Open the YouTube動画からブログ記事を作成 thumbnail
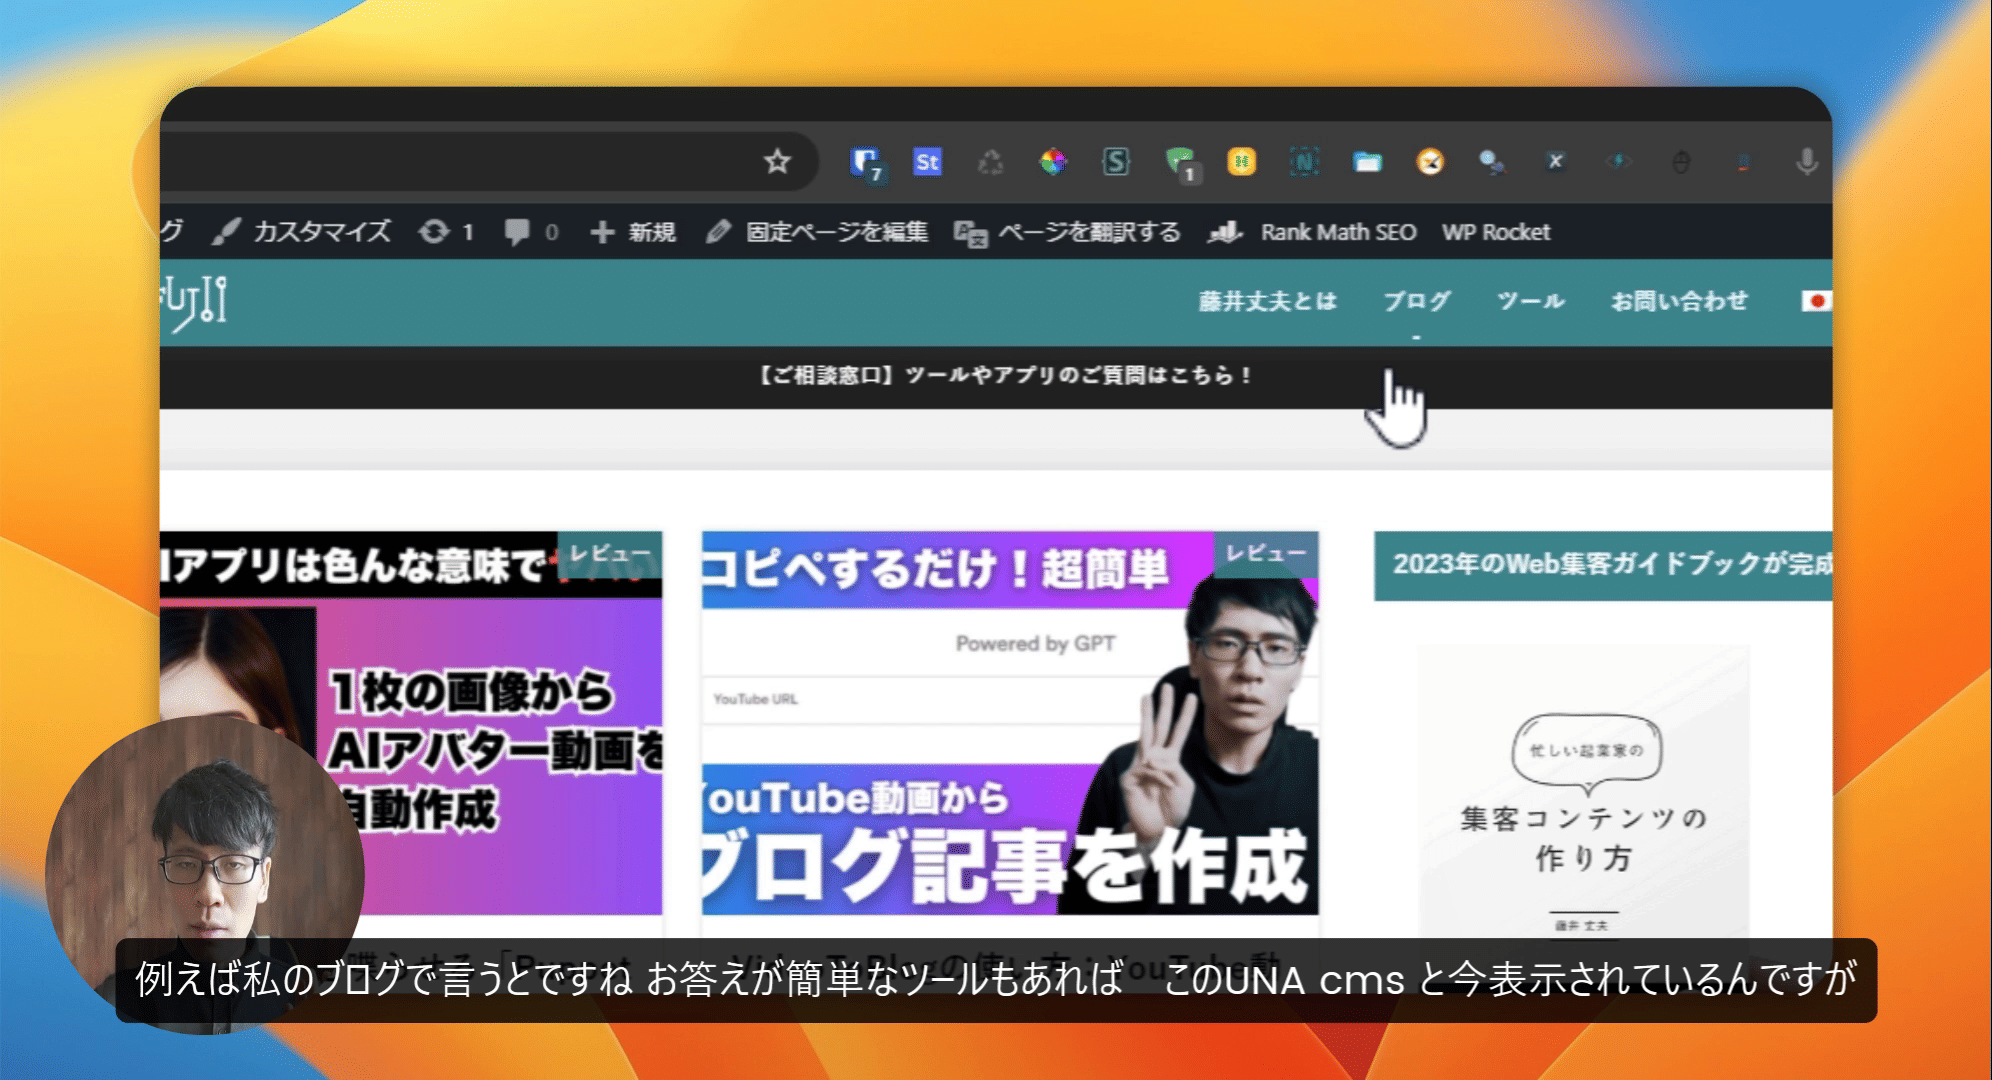 [x=1009, y=724]
